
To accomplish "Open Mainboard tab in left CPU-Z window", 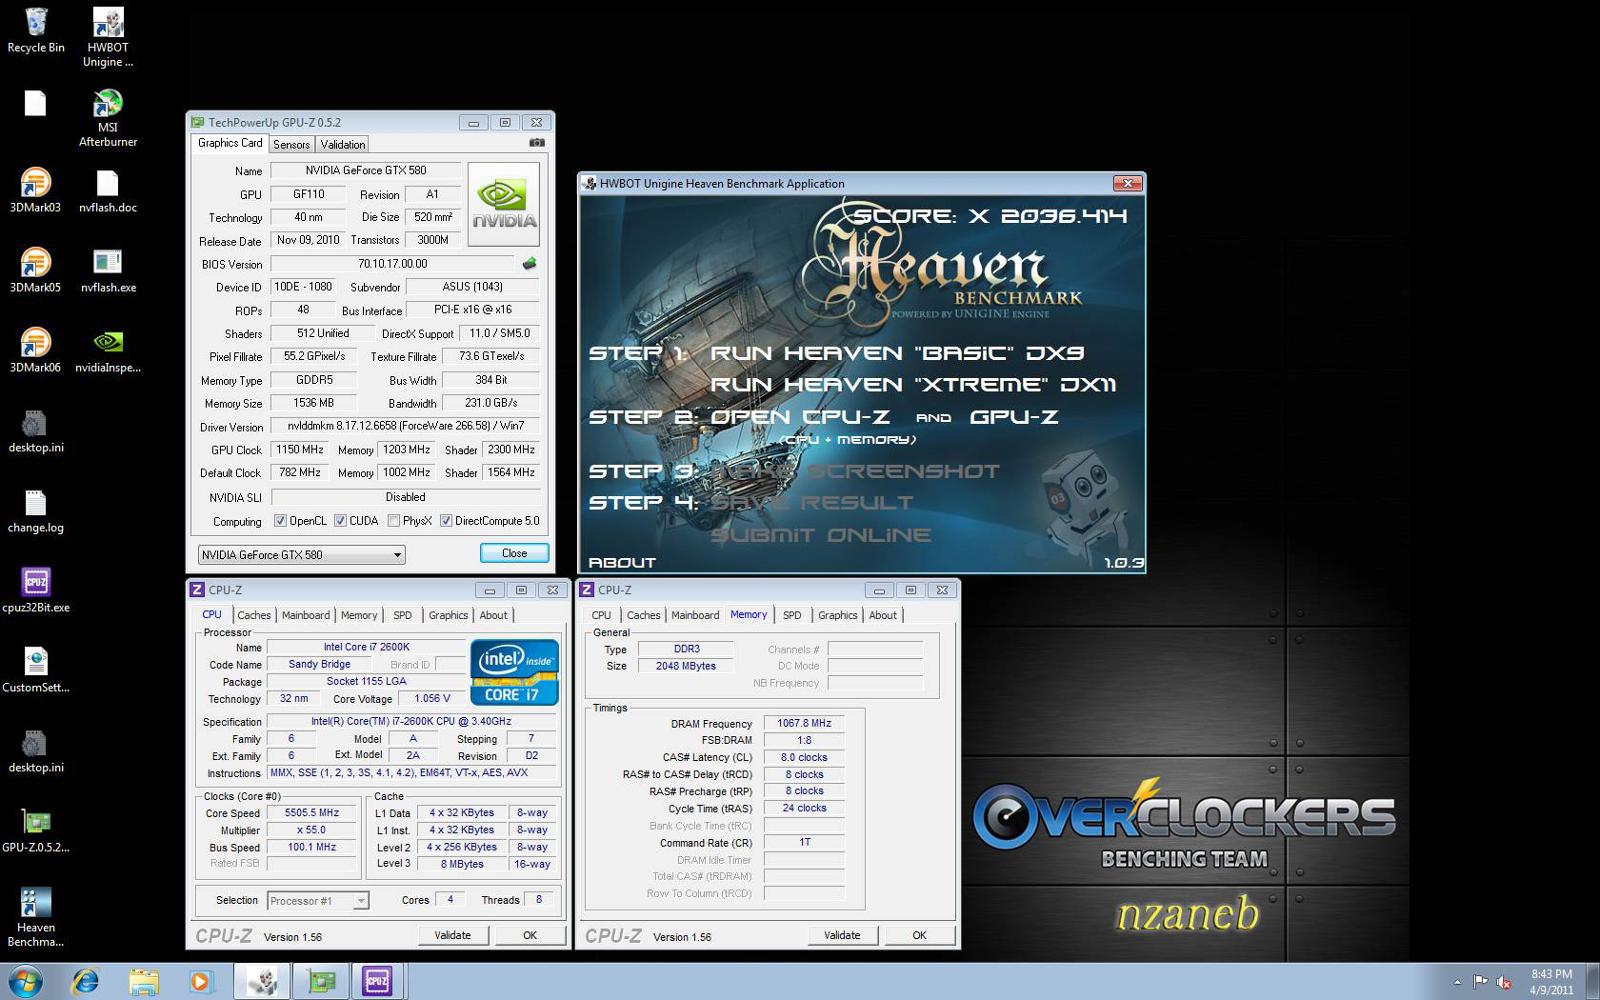I will pyautogui.click(x=305, y=615).
